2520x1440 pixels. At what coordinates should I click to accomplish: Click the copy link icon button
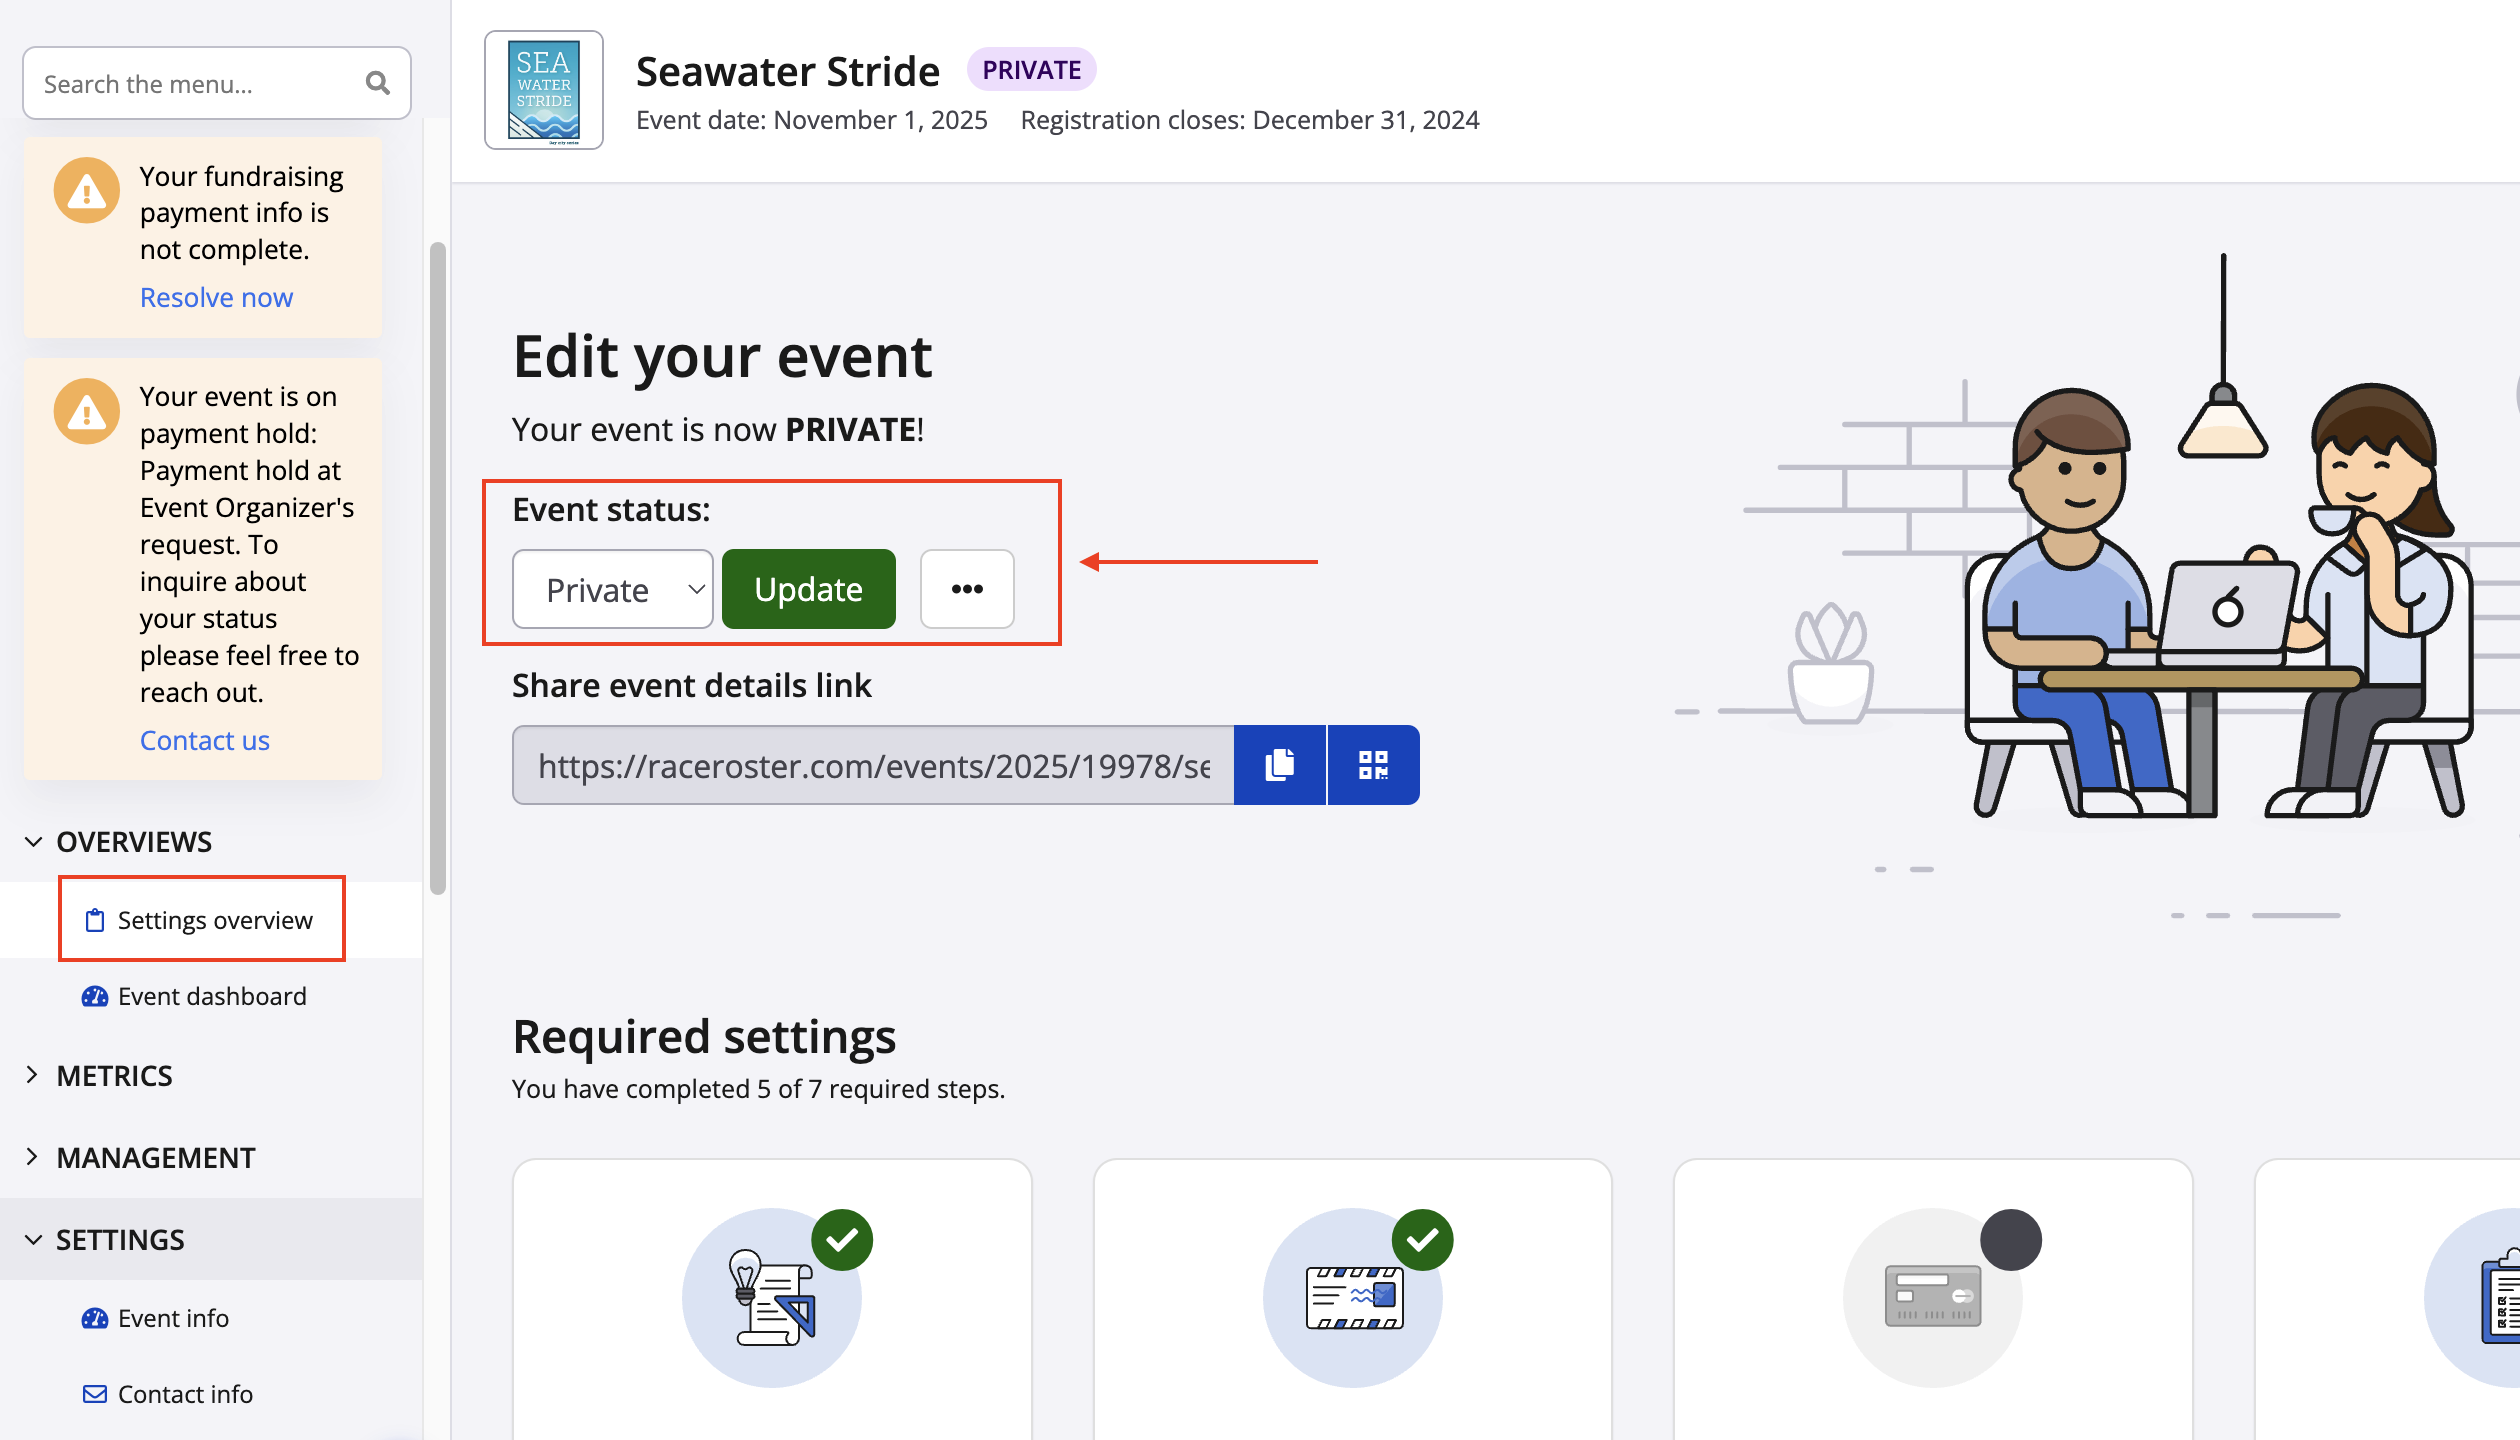(x=1279, y=765)
